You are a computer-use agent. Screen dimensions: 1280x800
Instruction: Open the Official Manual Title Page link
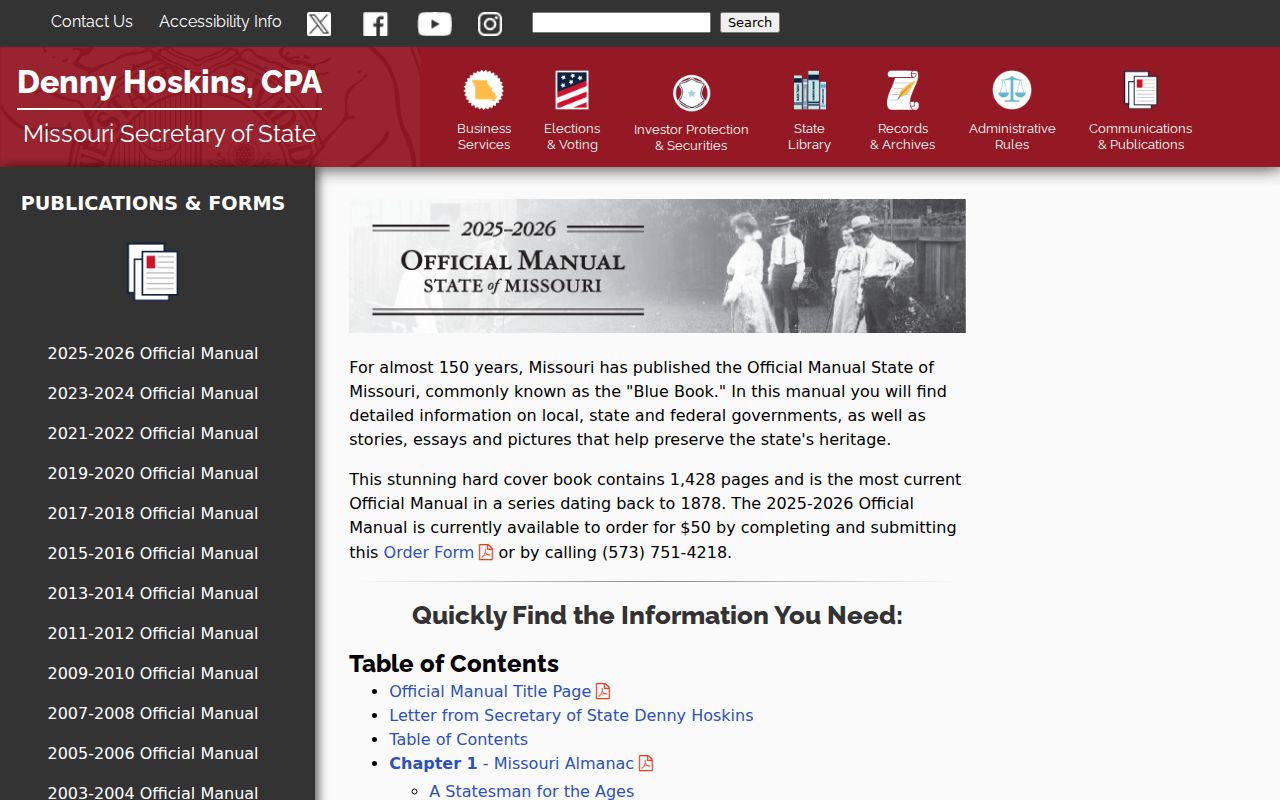(490, 691)
